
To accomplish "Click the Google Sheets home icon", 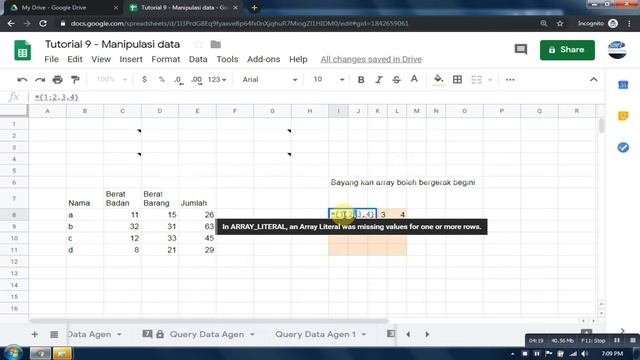I will tap(22, 51).
